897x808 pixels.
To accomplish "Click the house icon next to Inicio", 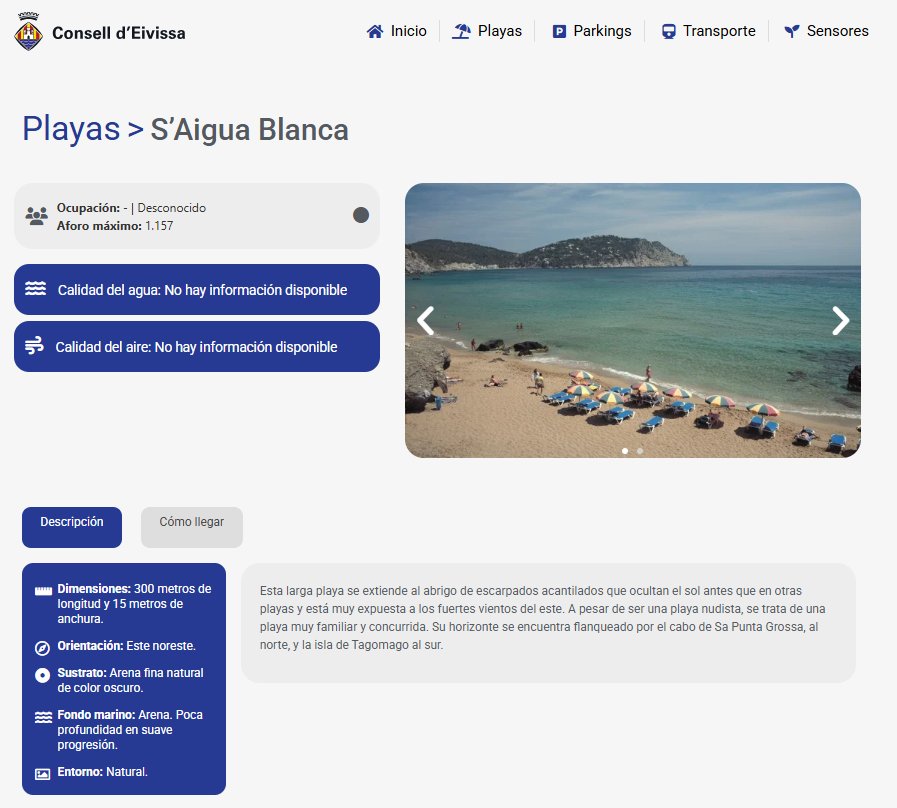I will pos(375,31).
